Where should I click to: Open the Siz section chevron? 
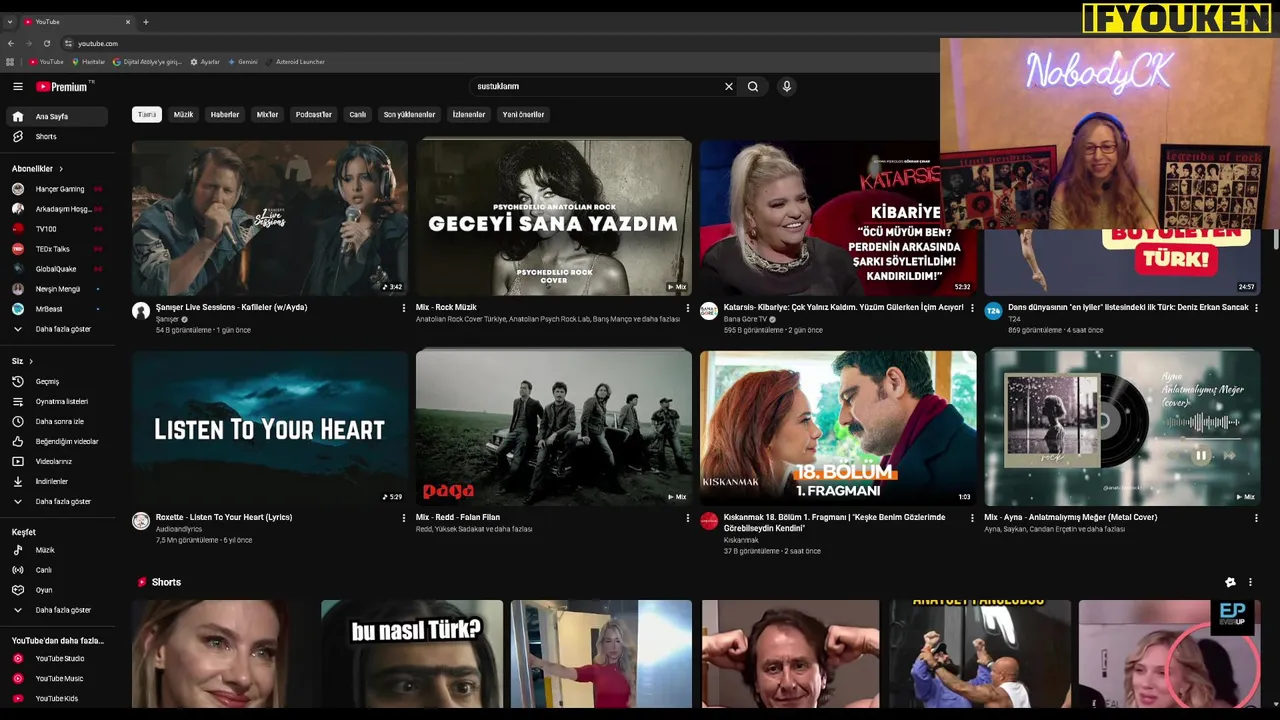pyautogui.click(x=31, y=361)
